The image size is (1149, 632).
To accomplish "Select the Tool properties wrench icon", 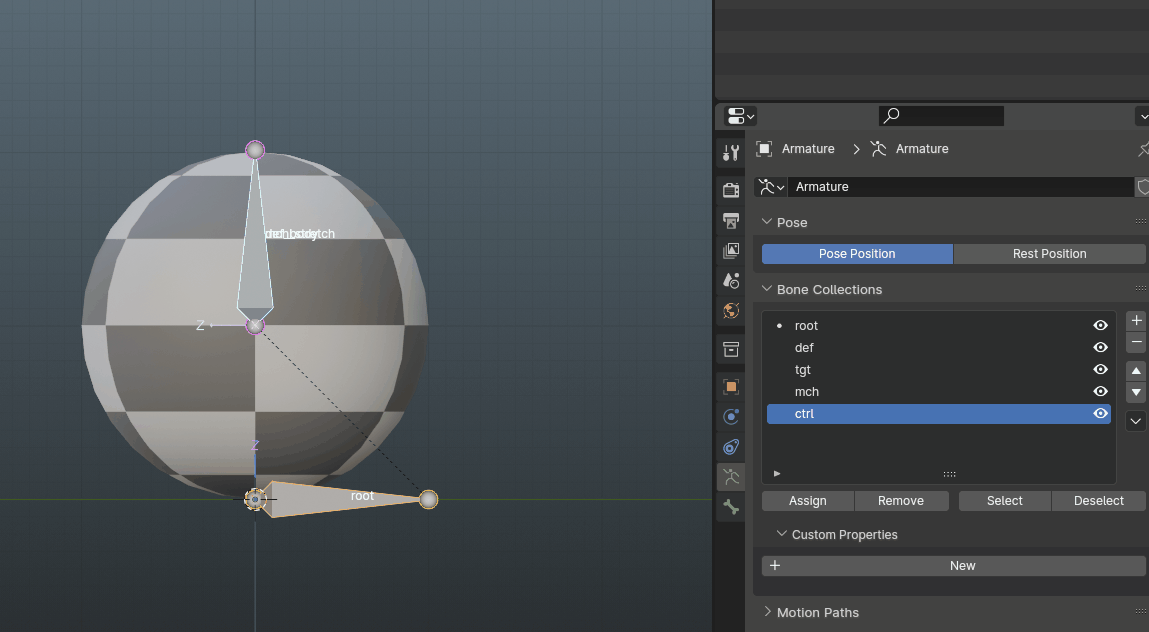I will click(x=730, y=152).
